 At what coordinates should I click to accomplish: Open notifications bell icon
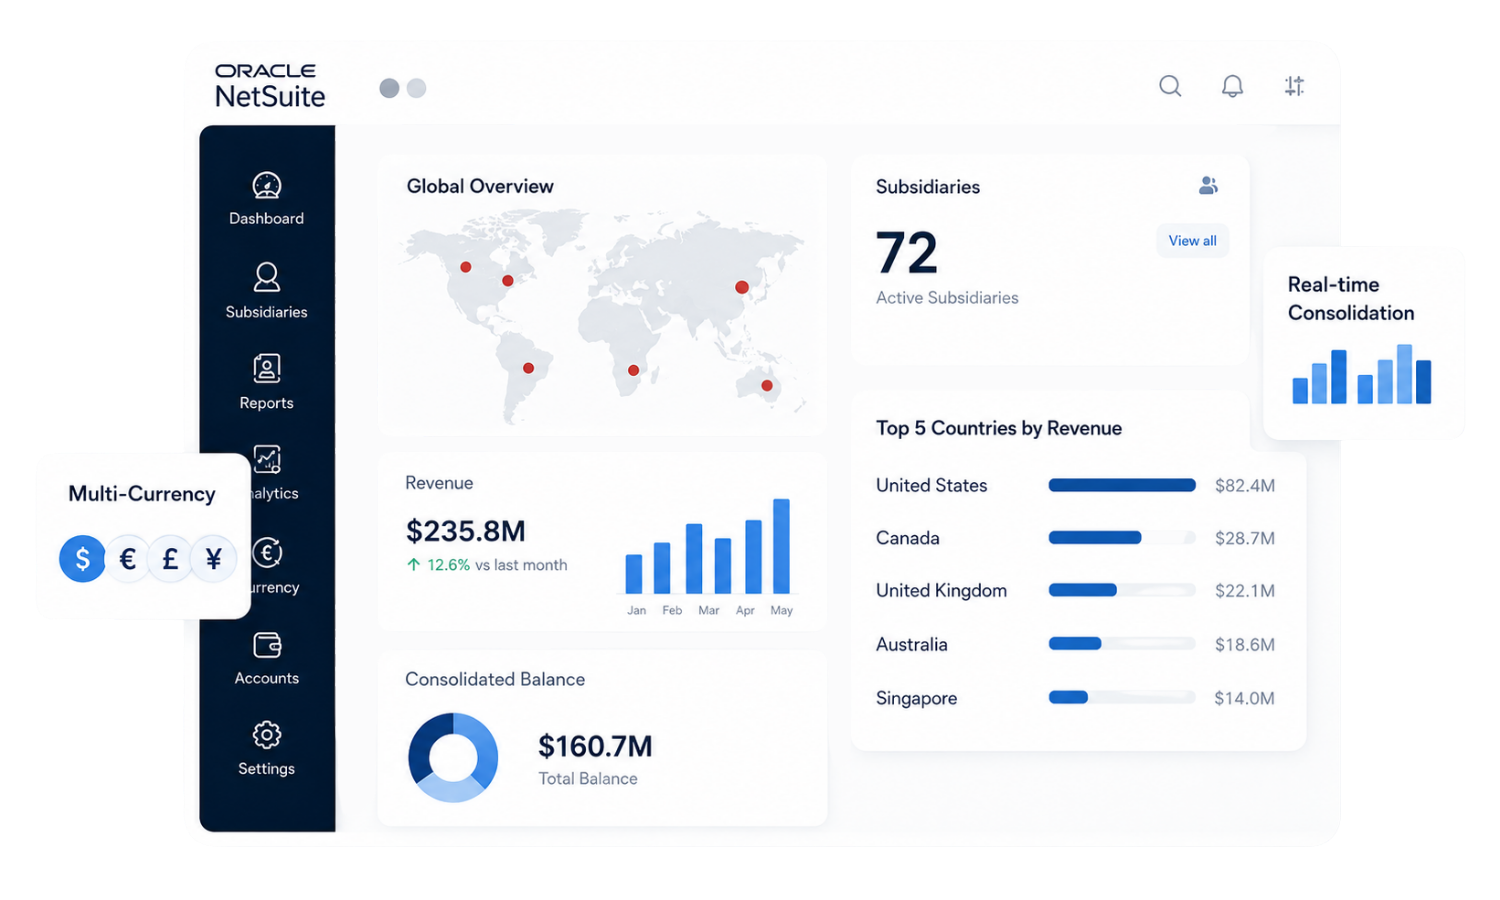pos(1232,86)
